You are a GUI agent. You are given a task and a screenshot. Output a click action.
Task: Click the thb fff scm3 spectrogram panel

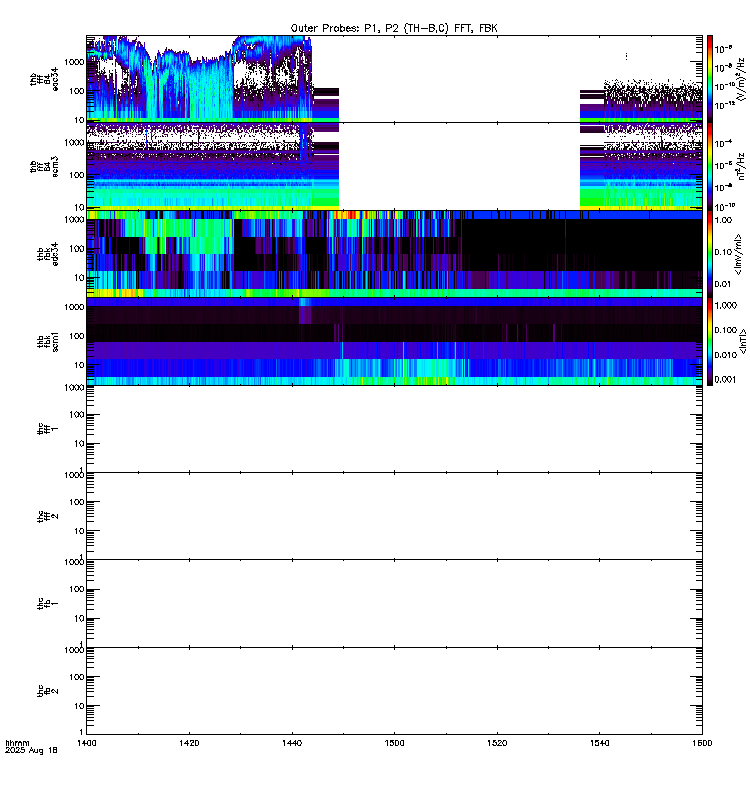tap(394, 166)
